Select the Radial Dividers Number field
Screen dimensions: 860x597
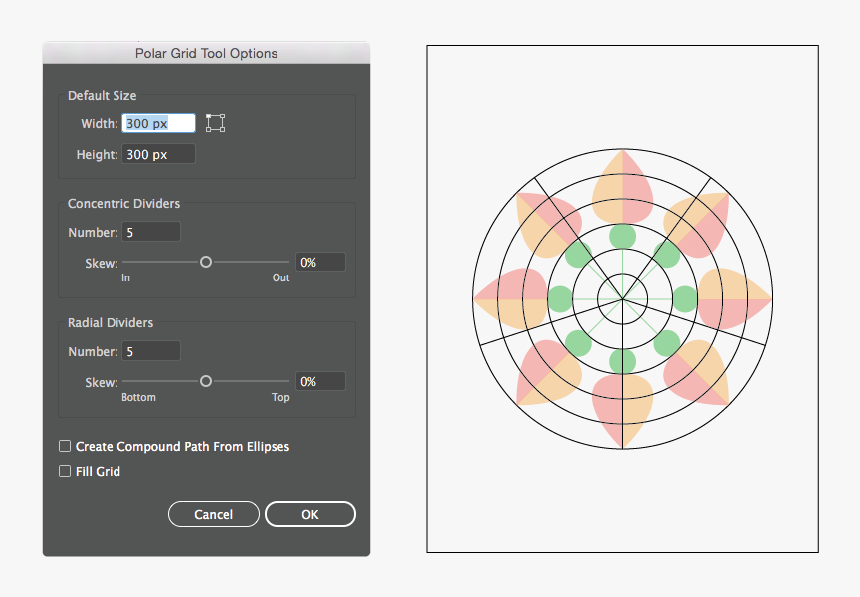pos(150,350)
